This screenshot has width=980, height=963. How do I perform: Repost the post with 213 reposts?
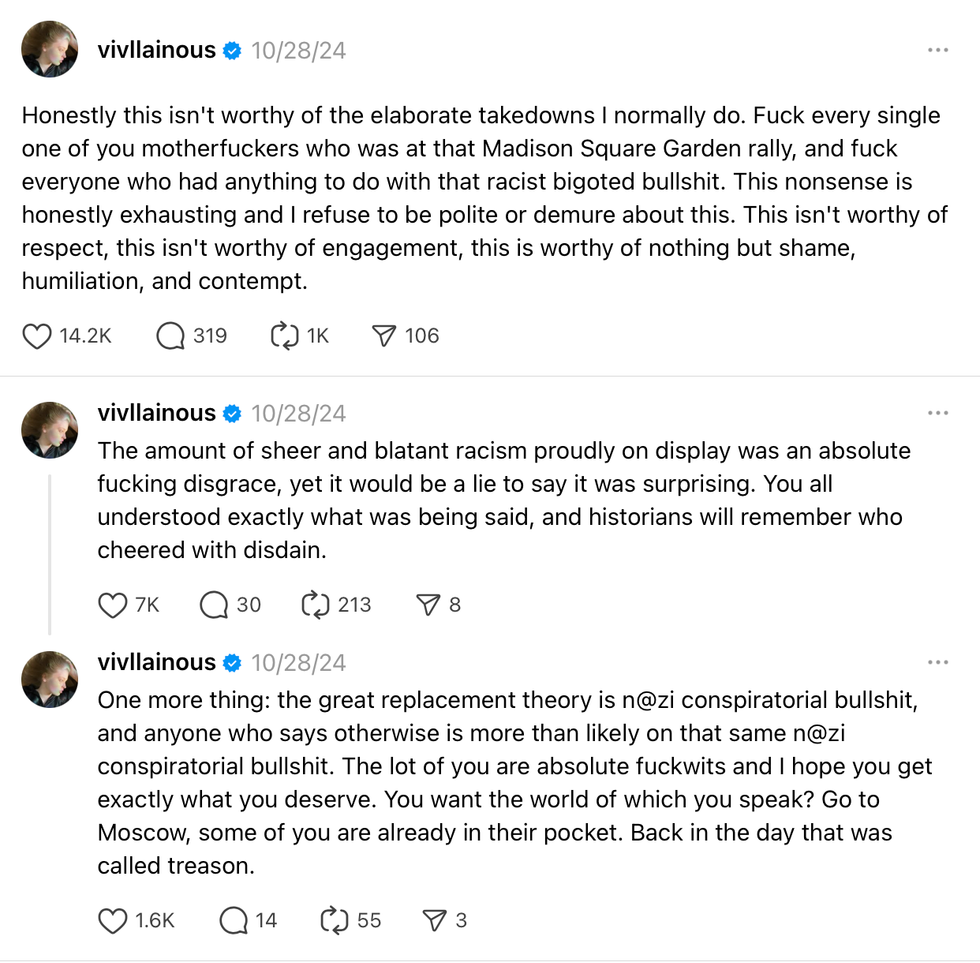[315, 605]
